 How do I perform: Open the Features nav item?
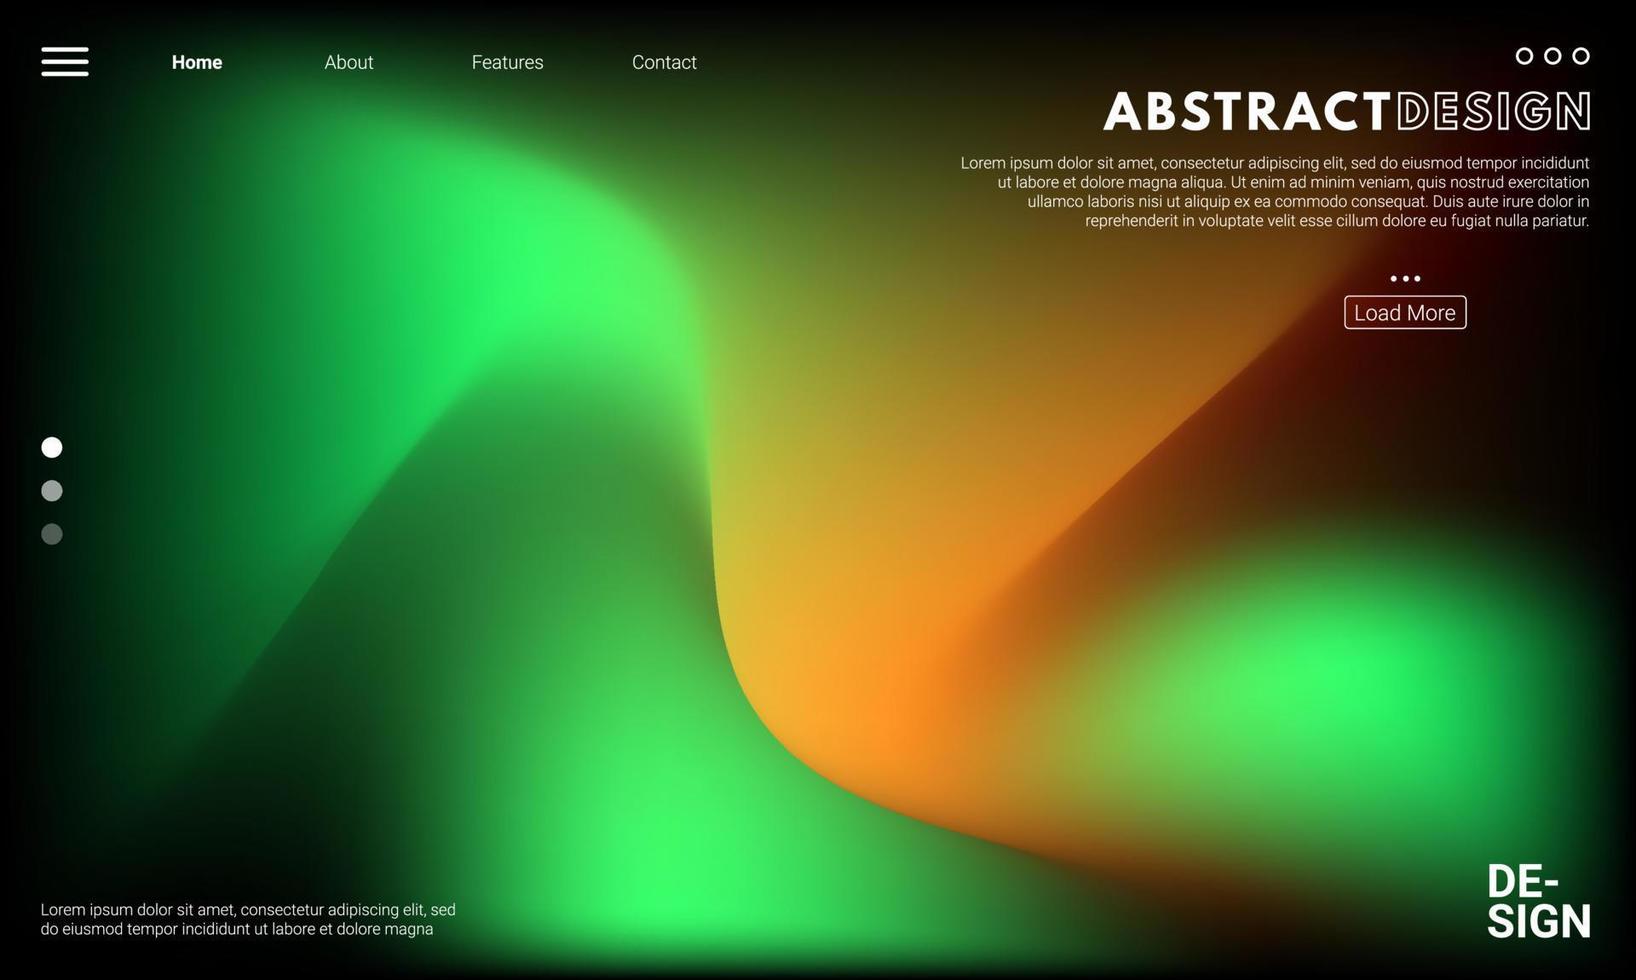click(508, 62)
